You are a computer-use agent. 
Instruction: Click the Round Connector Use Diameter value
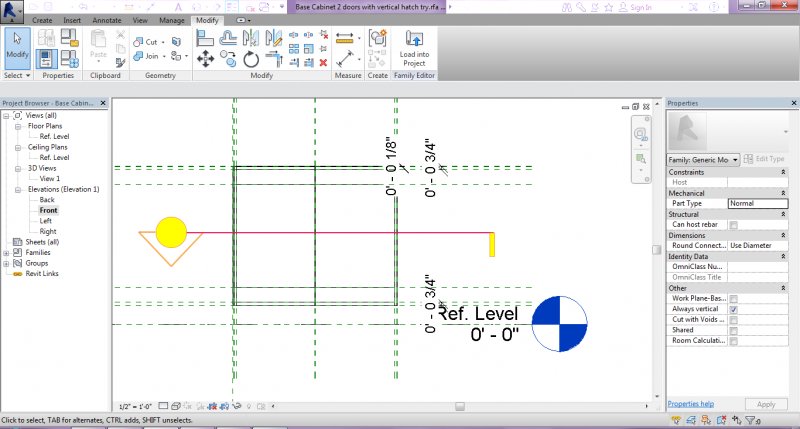click(758, 246)
